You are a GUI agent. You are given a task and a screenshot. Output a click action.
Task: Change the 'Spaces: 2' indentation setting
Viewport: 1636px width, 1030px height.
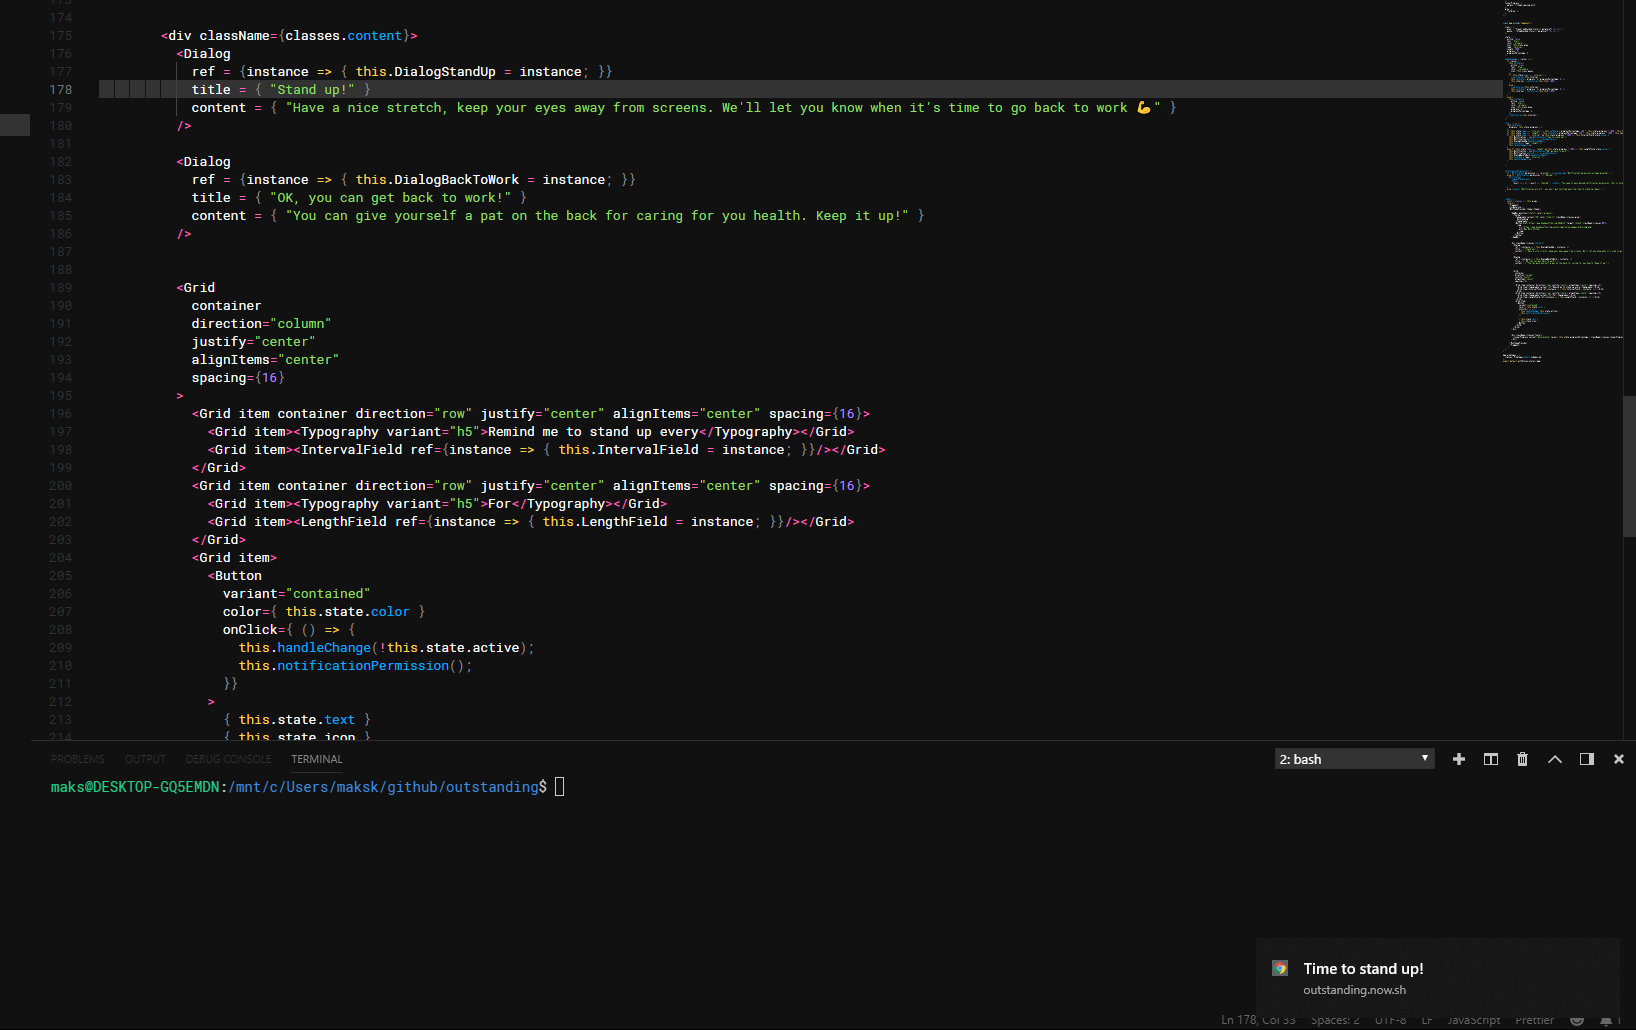click(1335, 1021)
